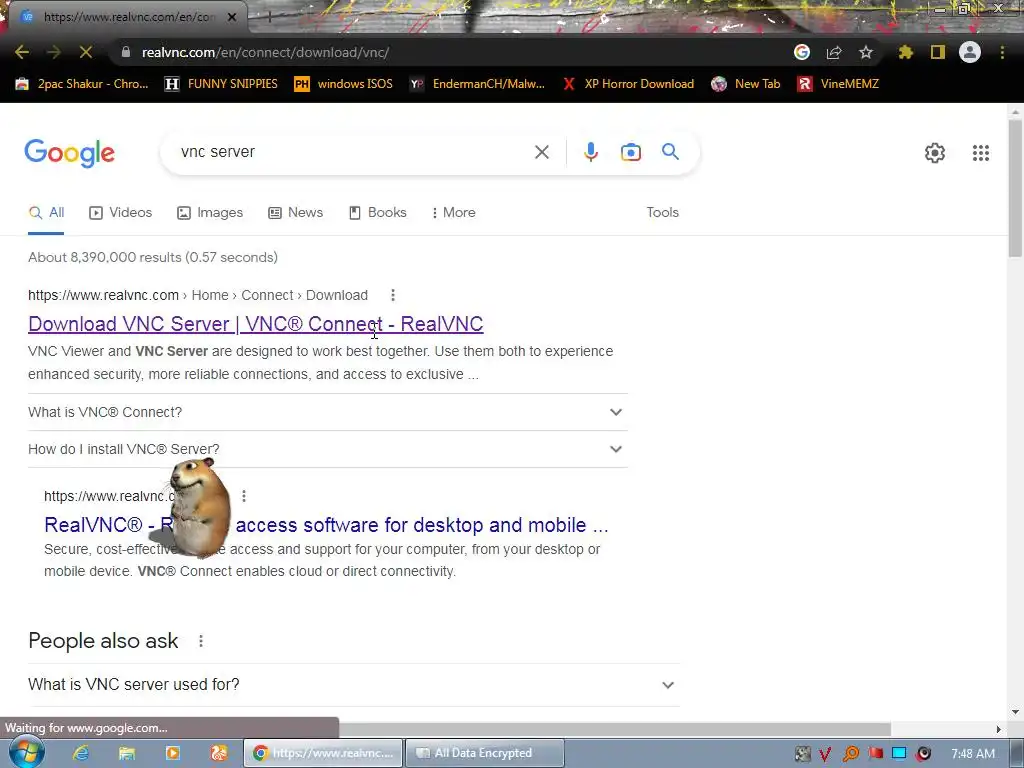Expand 'What is VNC server used for?'

coord(353,685)
